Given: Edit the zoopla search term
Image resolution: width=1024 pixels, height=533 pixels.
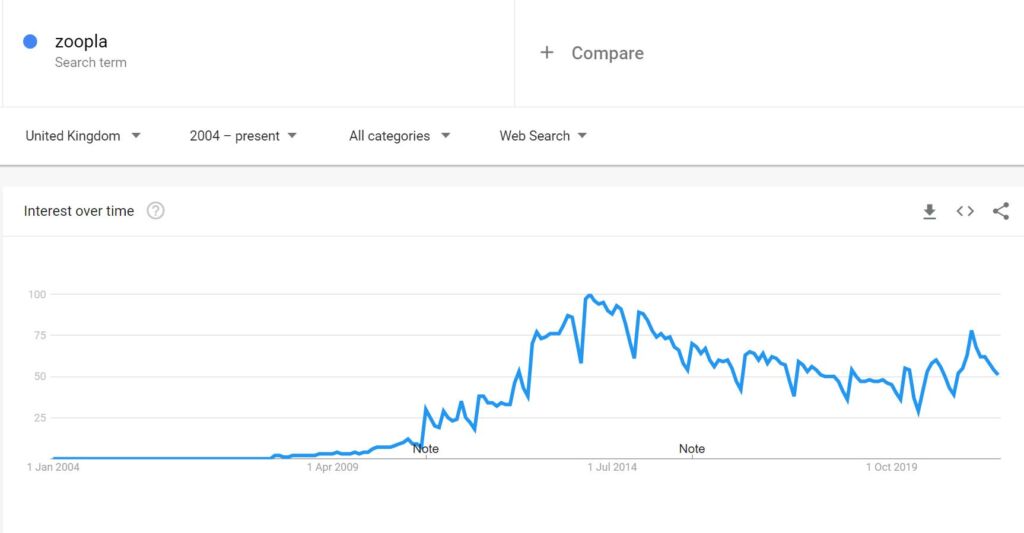Looking at the screenshot, I should point(81,42).
